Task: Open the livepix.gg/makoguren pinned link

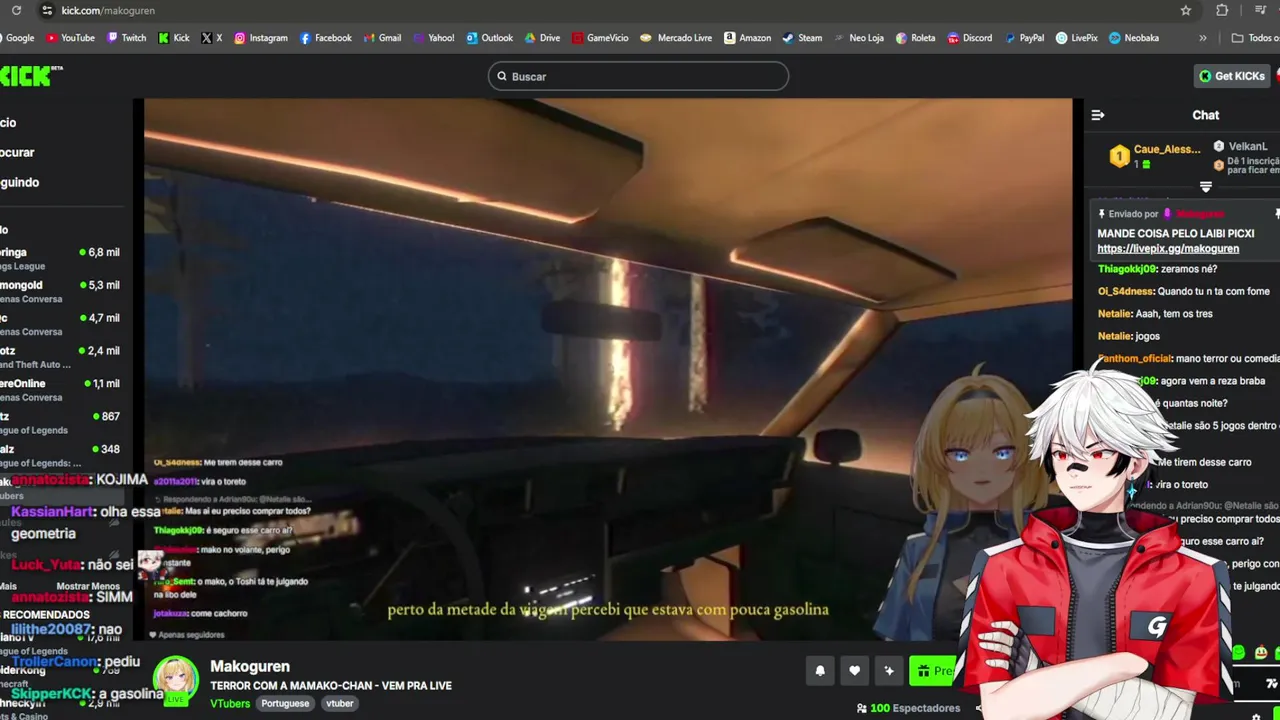Action: (x=1168, y=249)
